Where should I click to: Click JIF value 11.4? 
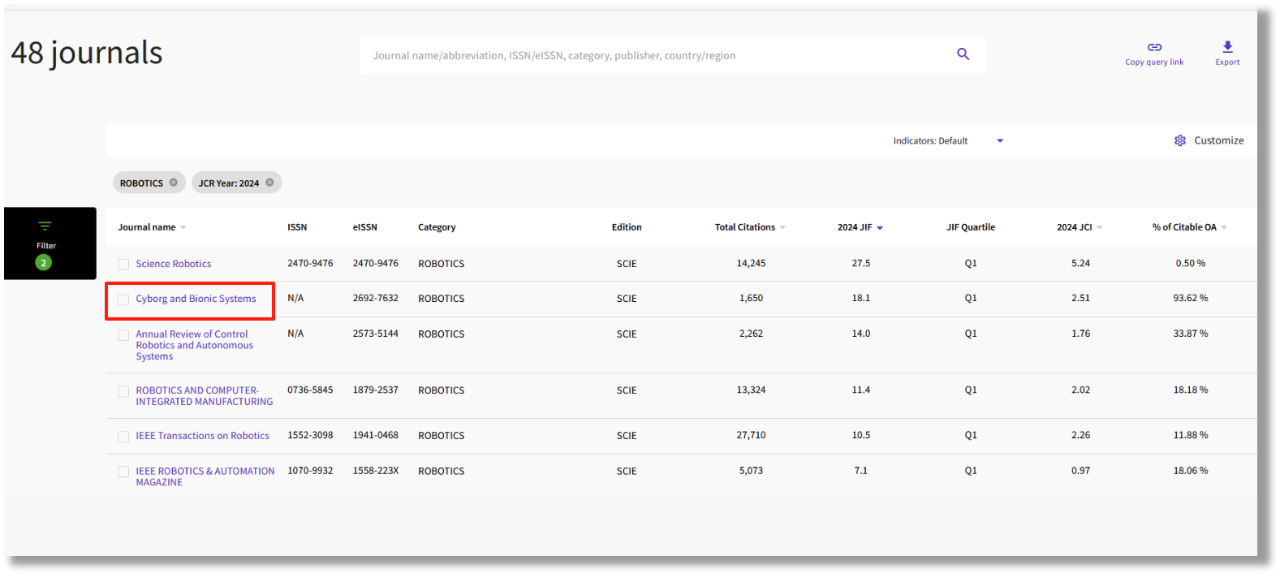861,390
